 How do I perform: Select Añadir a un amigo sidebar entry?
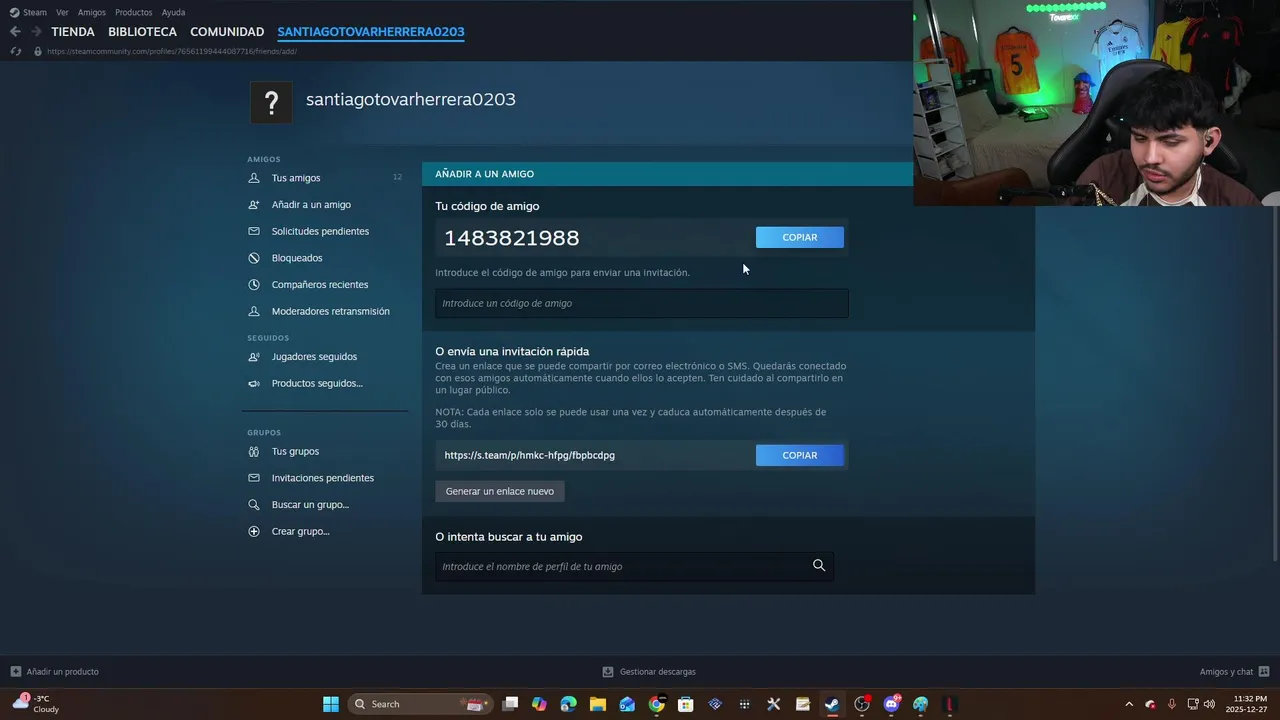coord(311,205)
